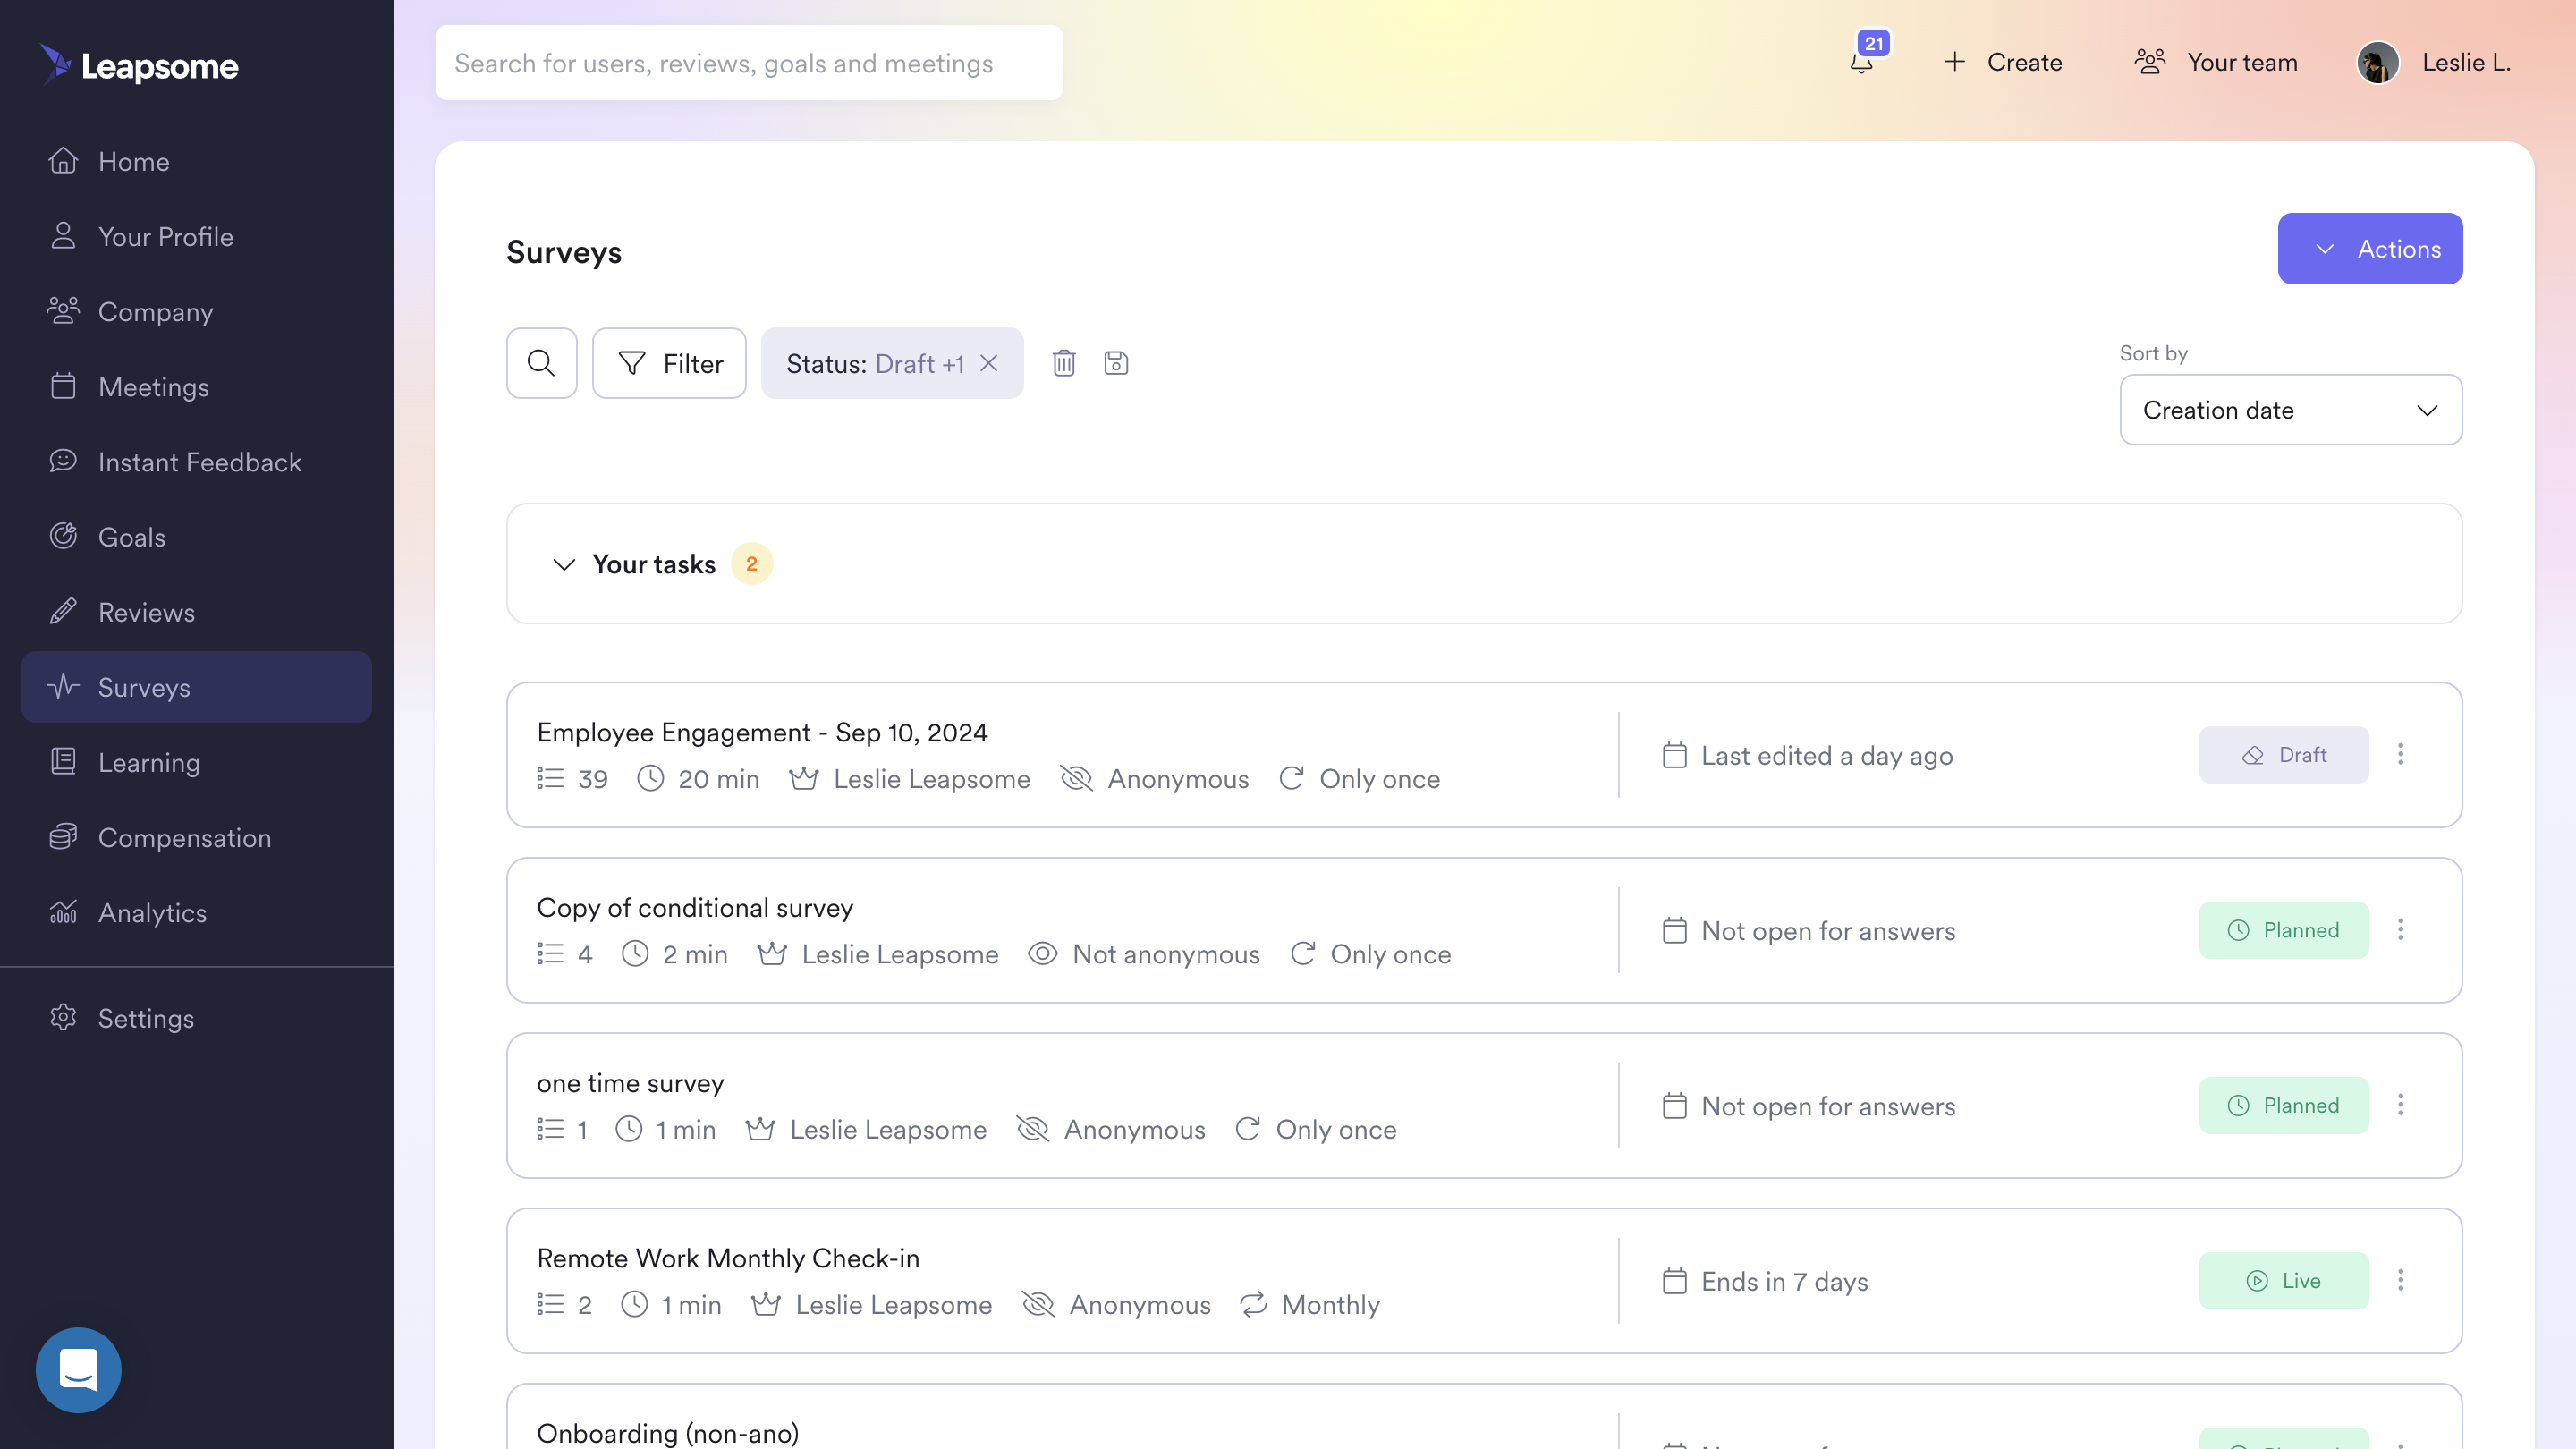Open Settings in sidebar
2576x1449 pixels.
[x=197, y=1018]
